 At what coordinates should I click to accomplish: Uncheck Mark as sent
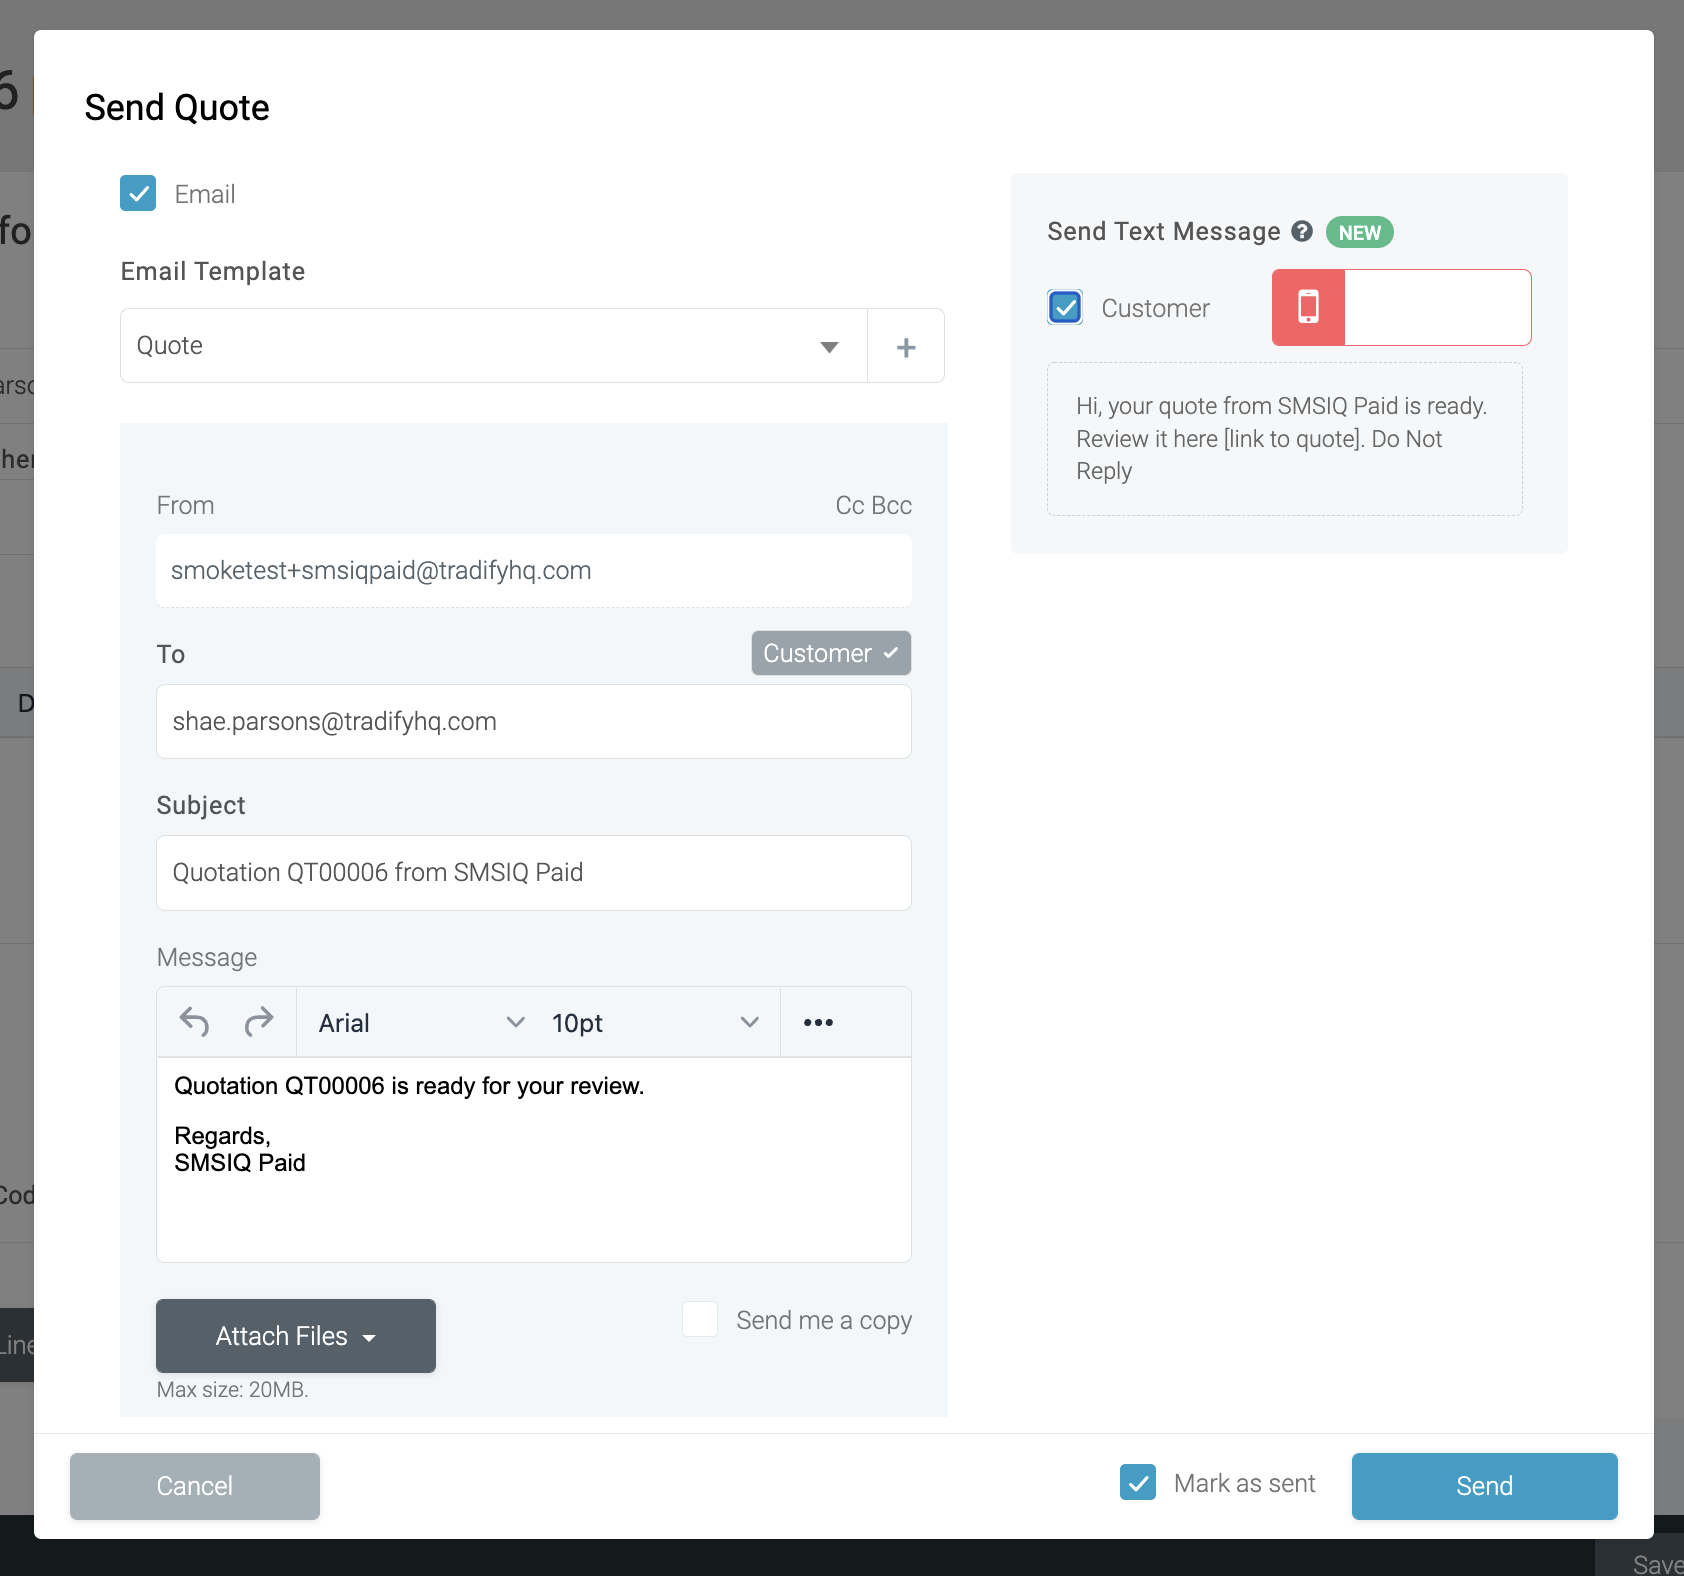[x=1138, y=1484]
